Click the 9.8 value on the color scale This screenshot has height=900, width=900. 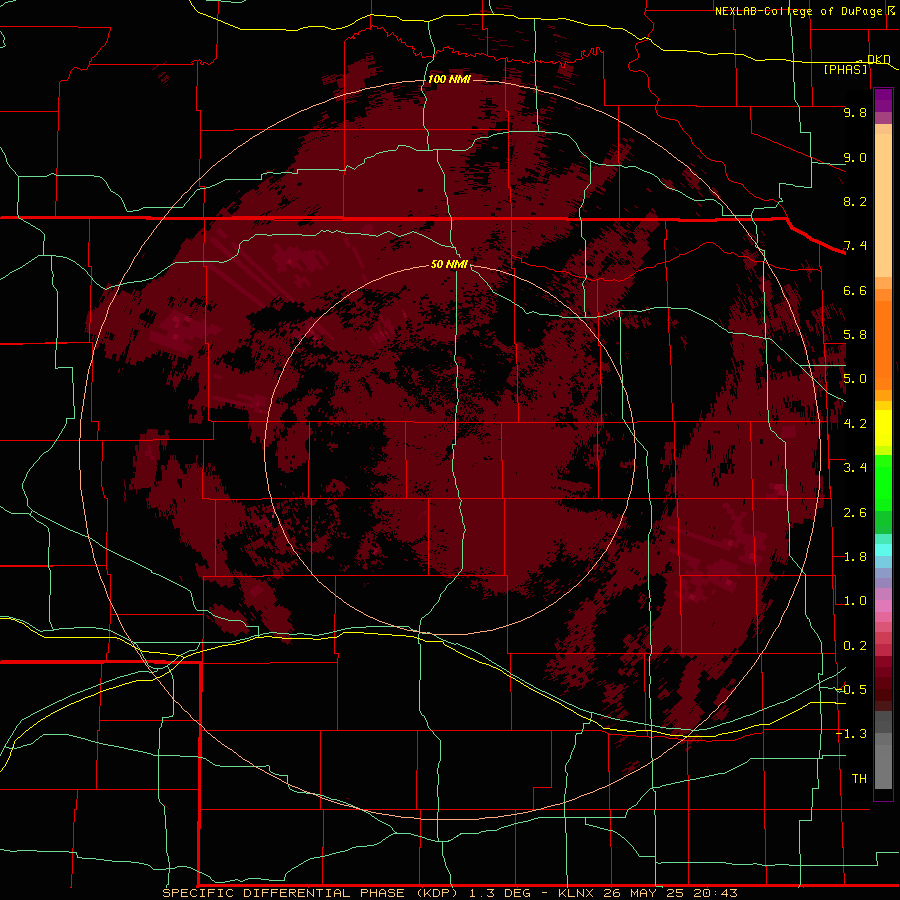tap(855, 112)
